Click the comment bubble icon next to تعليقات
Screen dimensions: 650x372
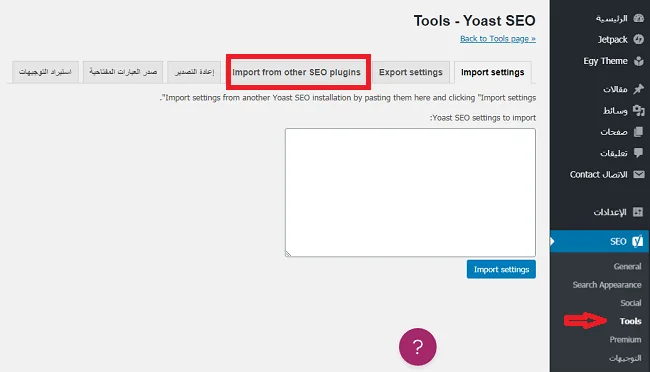pos(638,153)
